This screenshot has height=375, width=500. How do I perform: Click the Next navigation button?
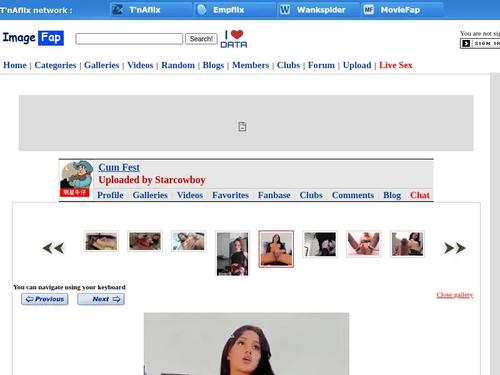[101, 299]
